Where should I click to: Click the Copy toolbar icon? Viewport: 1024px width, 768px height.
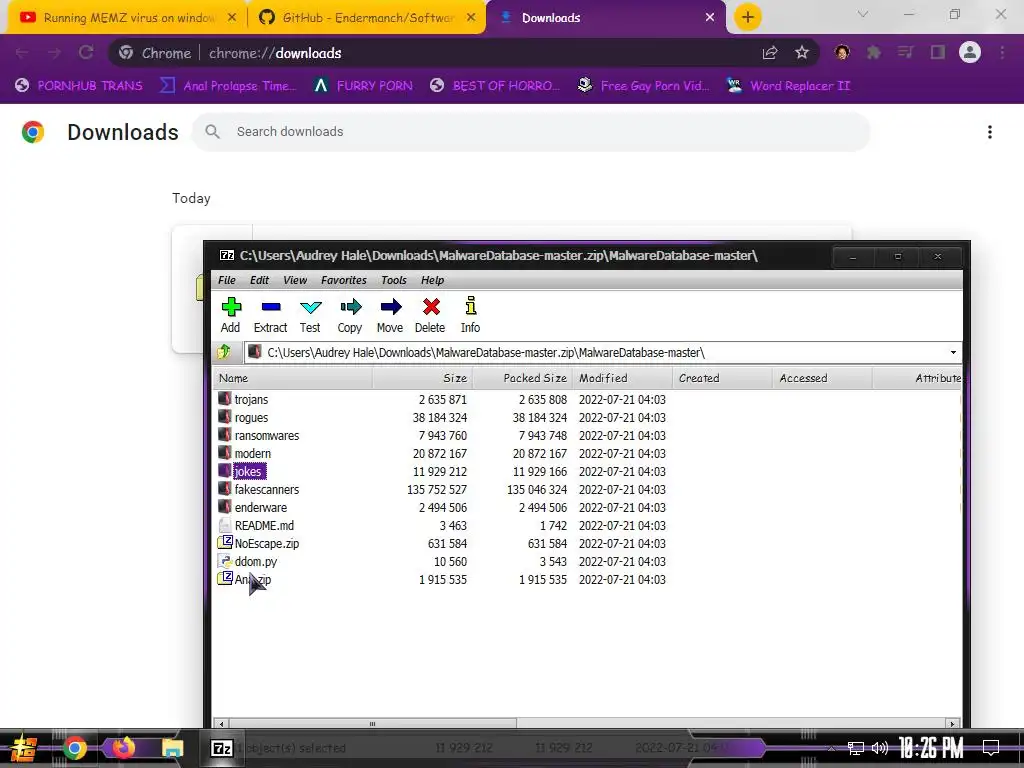[x=350, y=315]
